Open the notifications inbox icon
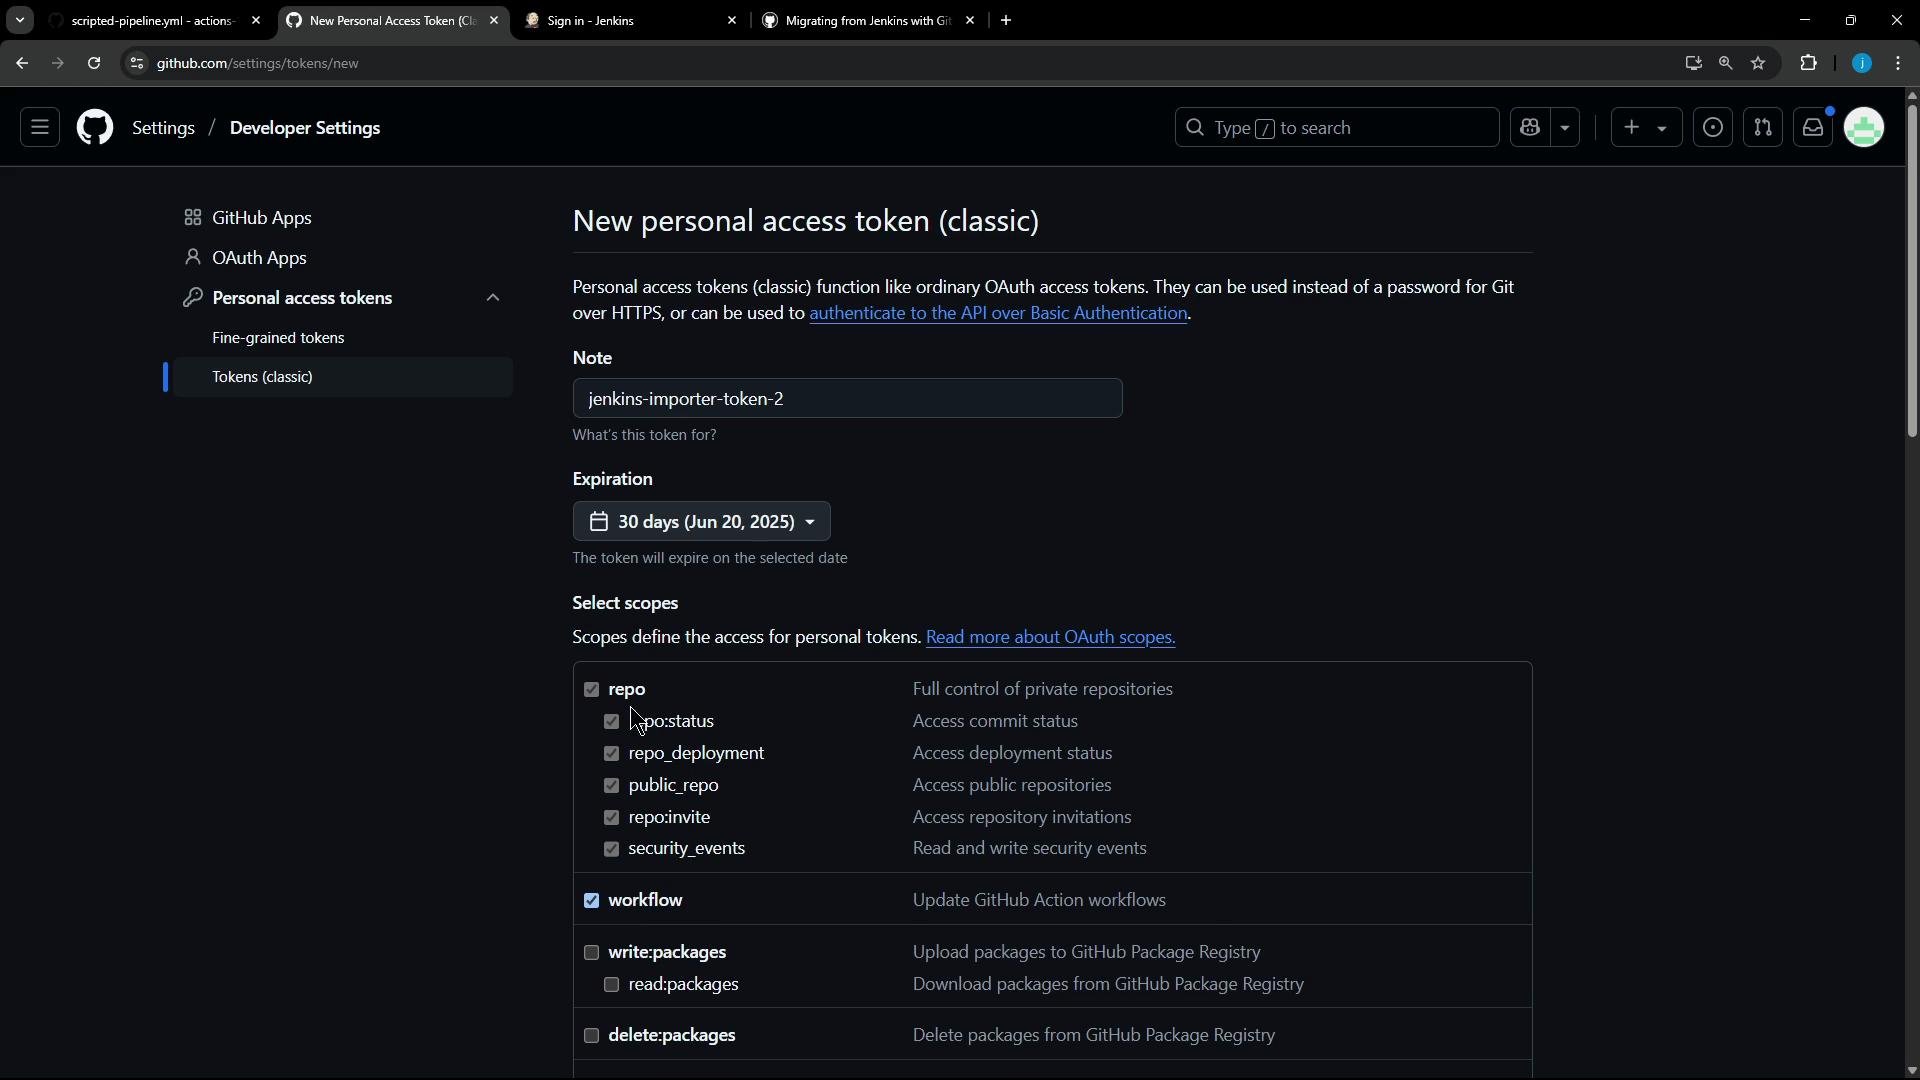This screenshot has width=1920, height=1080. (1813, 128)
